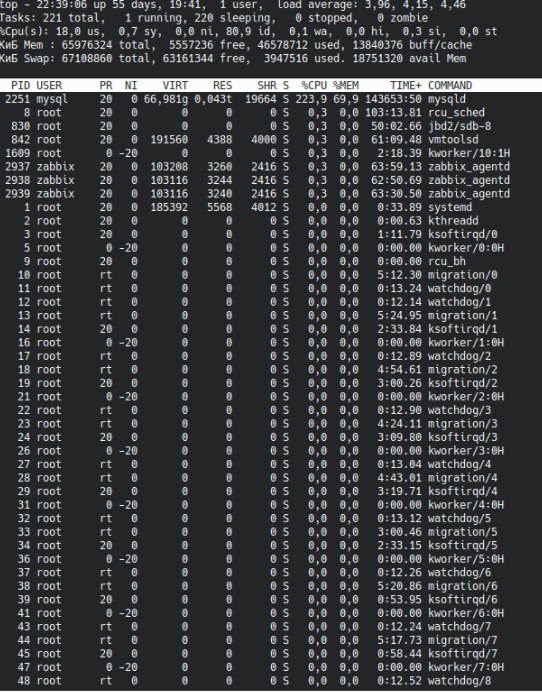Click the migration/6 process name
This screenshot has width=542, height=692.
463,586
